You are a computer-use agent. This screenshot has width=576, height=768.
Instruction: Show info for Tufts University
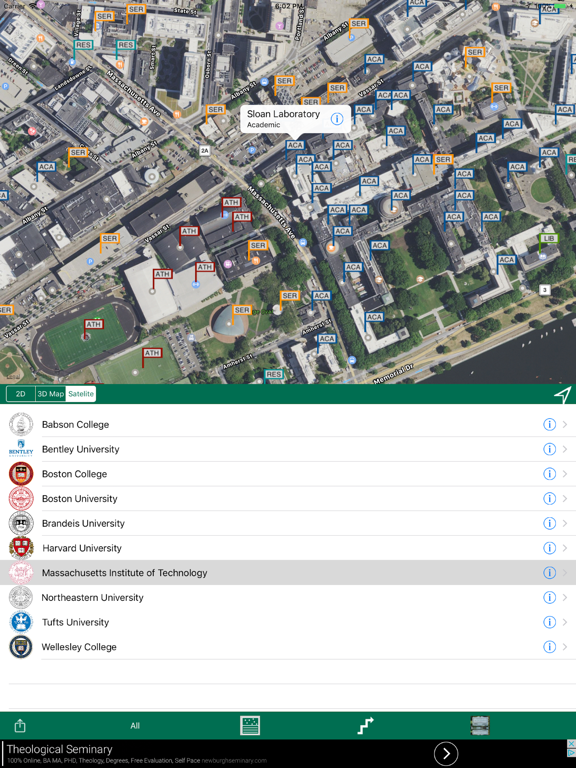tap(550, 622)
